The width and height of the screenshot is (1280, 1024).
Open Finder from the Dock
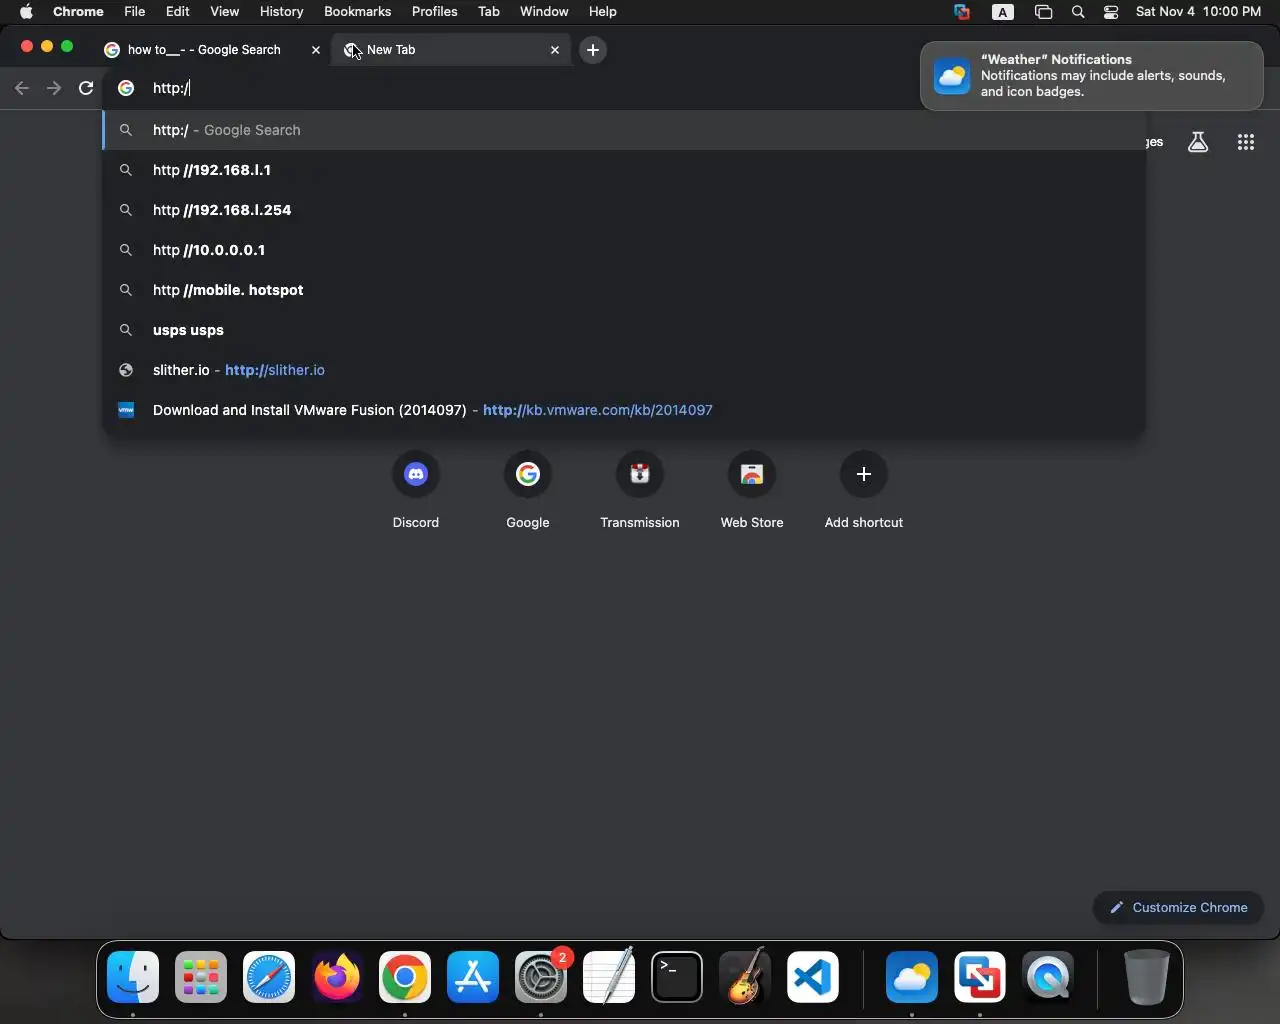point(133,977)
